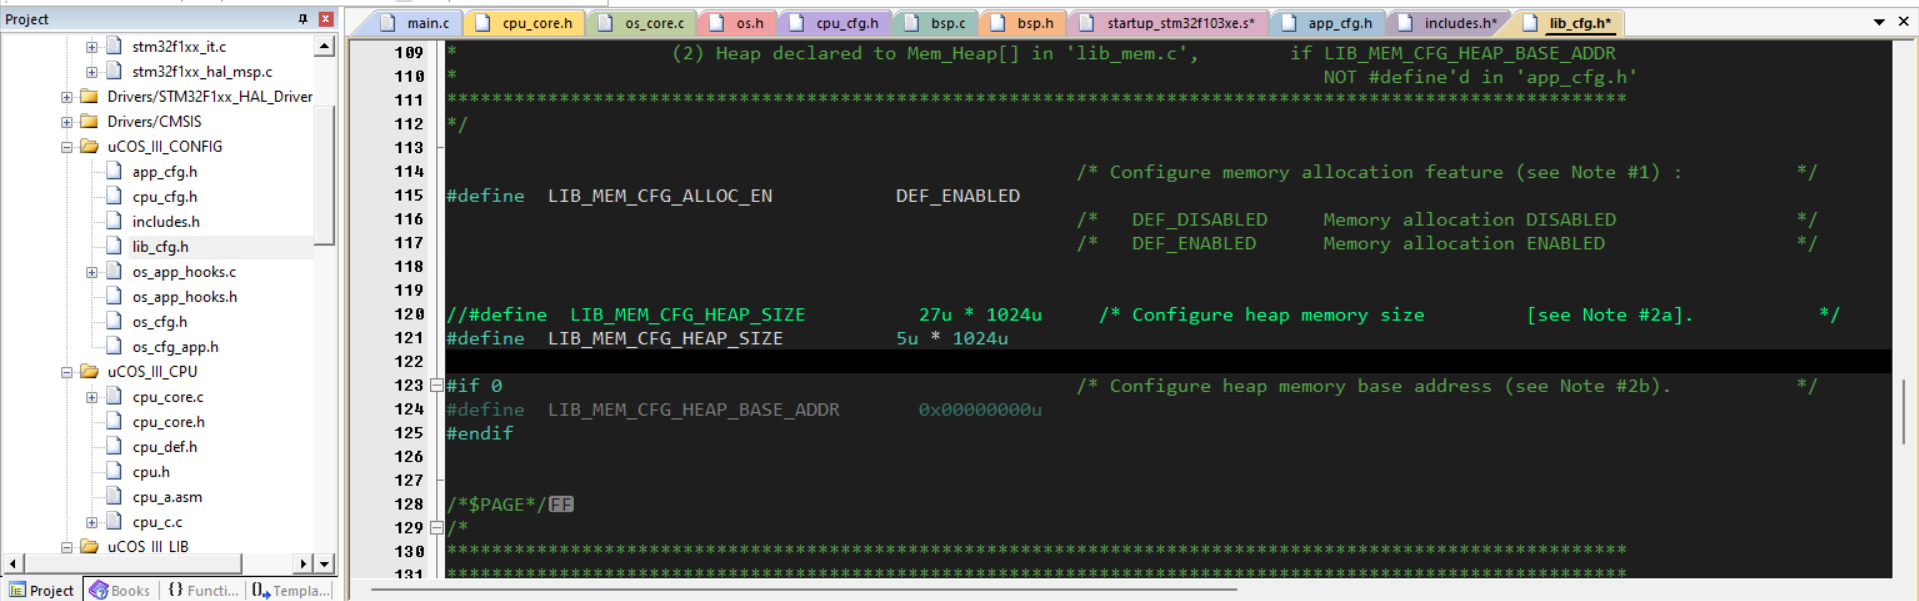Screen dimensions: 1919x601
Task: Select os_cfg.h in the project tree
Action: point(159,322)
